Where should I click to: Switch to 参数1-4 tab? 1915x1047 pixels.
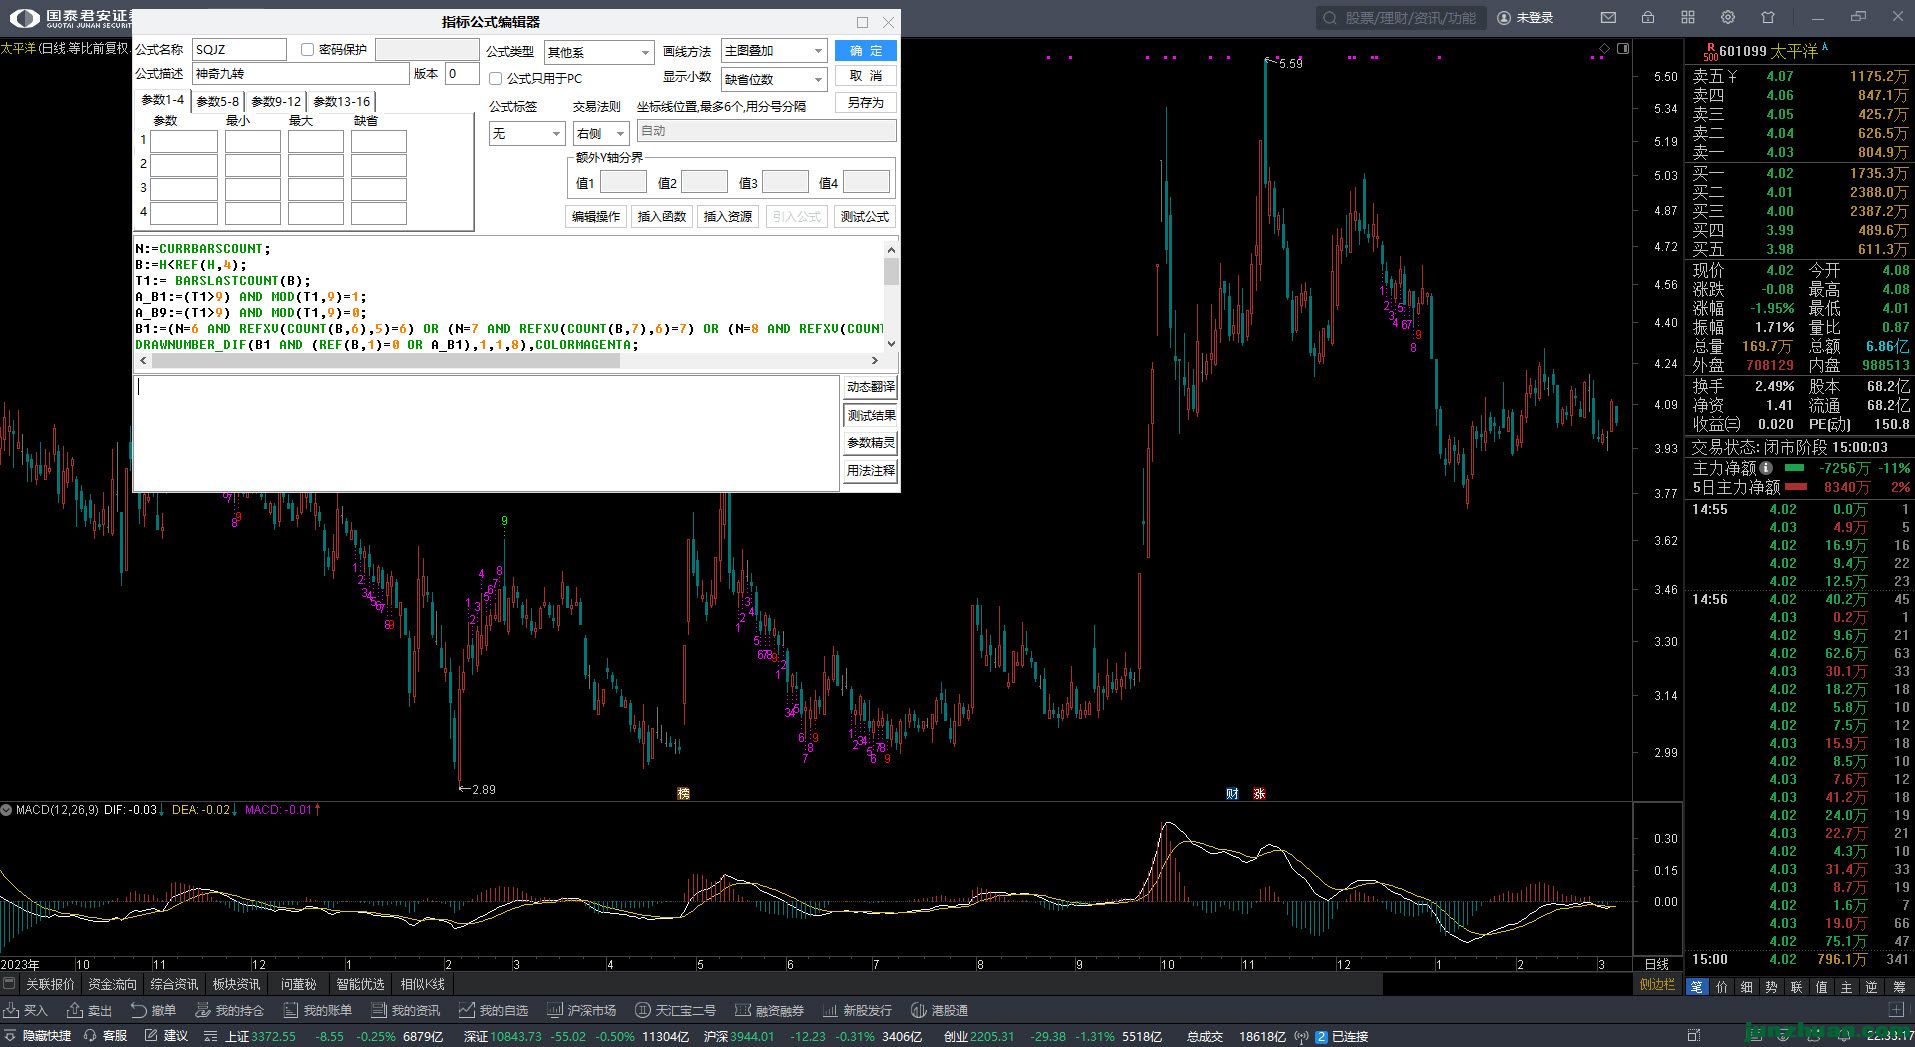[162, 100]
